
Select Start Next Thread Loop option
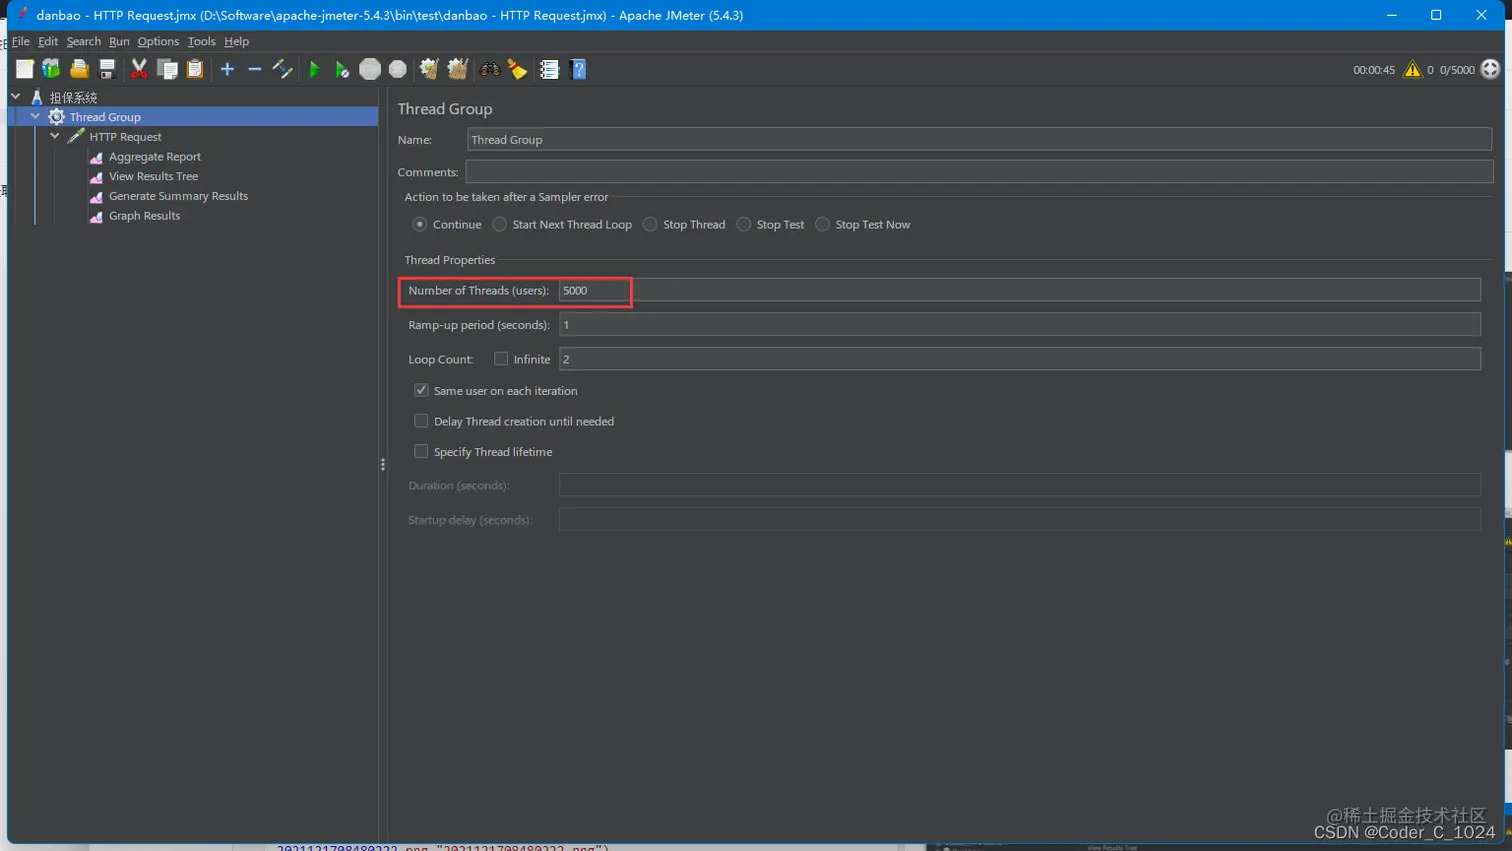coord(499,224)
